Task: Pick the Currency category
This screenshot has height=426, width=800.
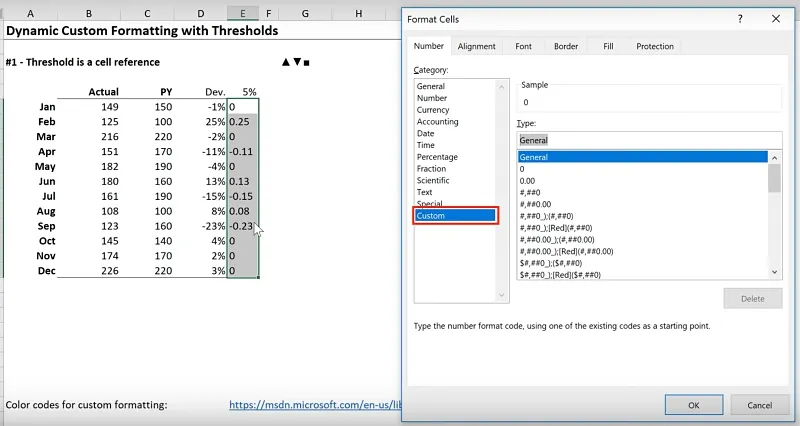Action: (434, 110)
